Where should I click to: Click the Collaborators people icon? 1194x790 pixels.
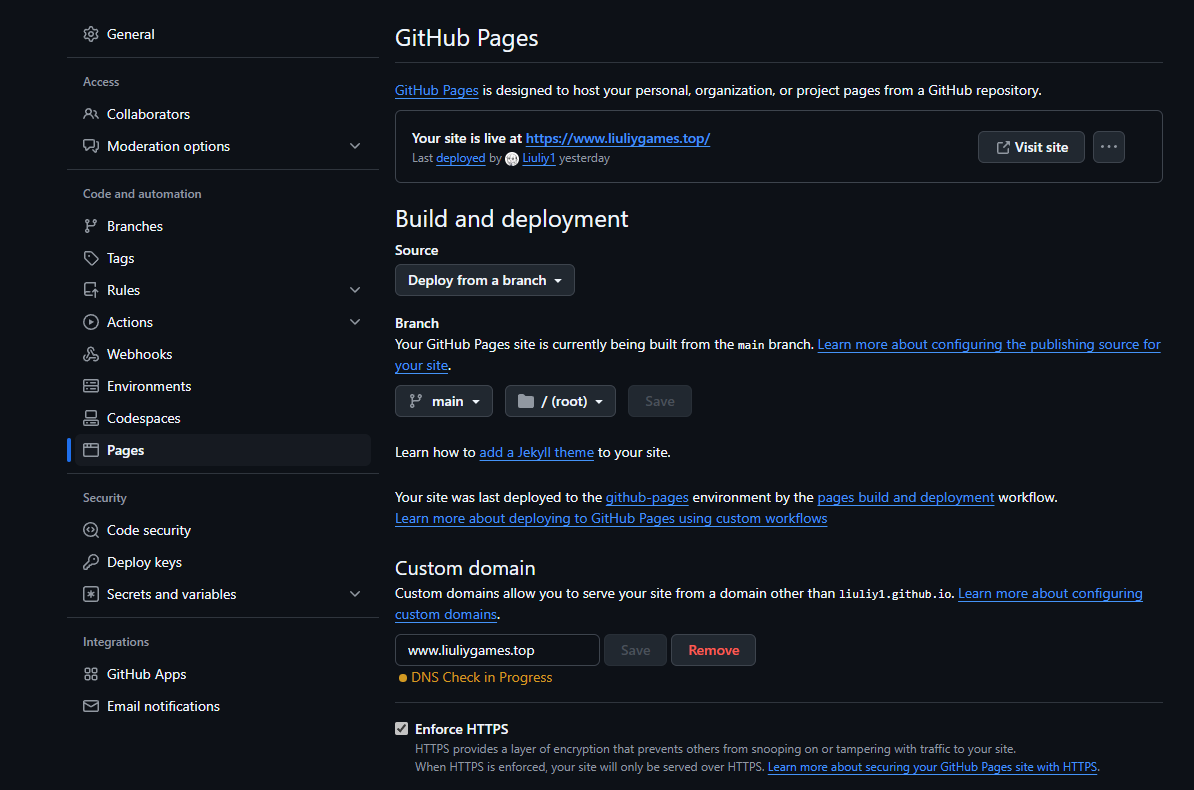point(91,114)
